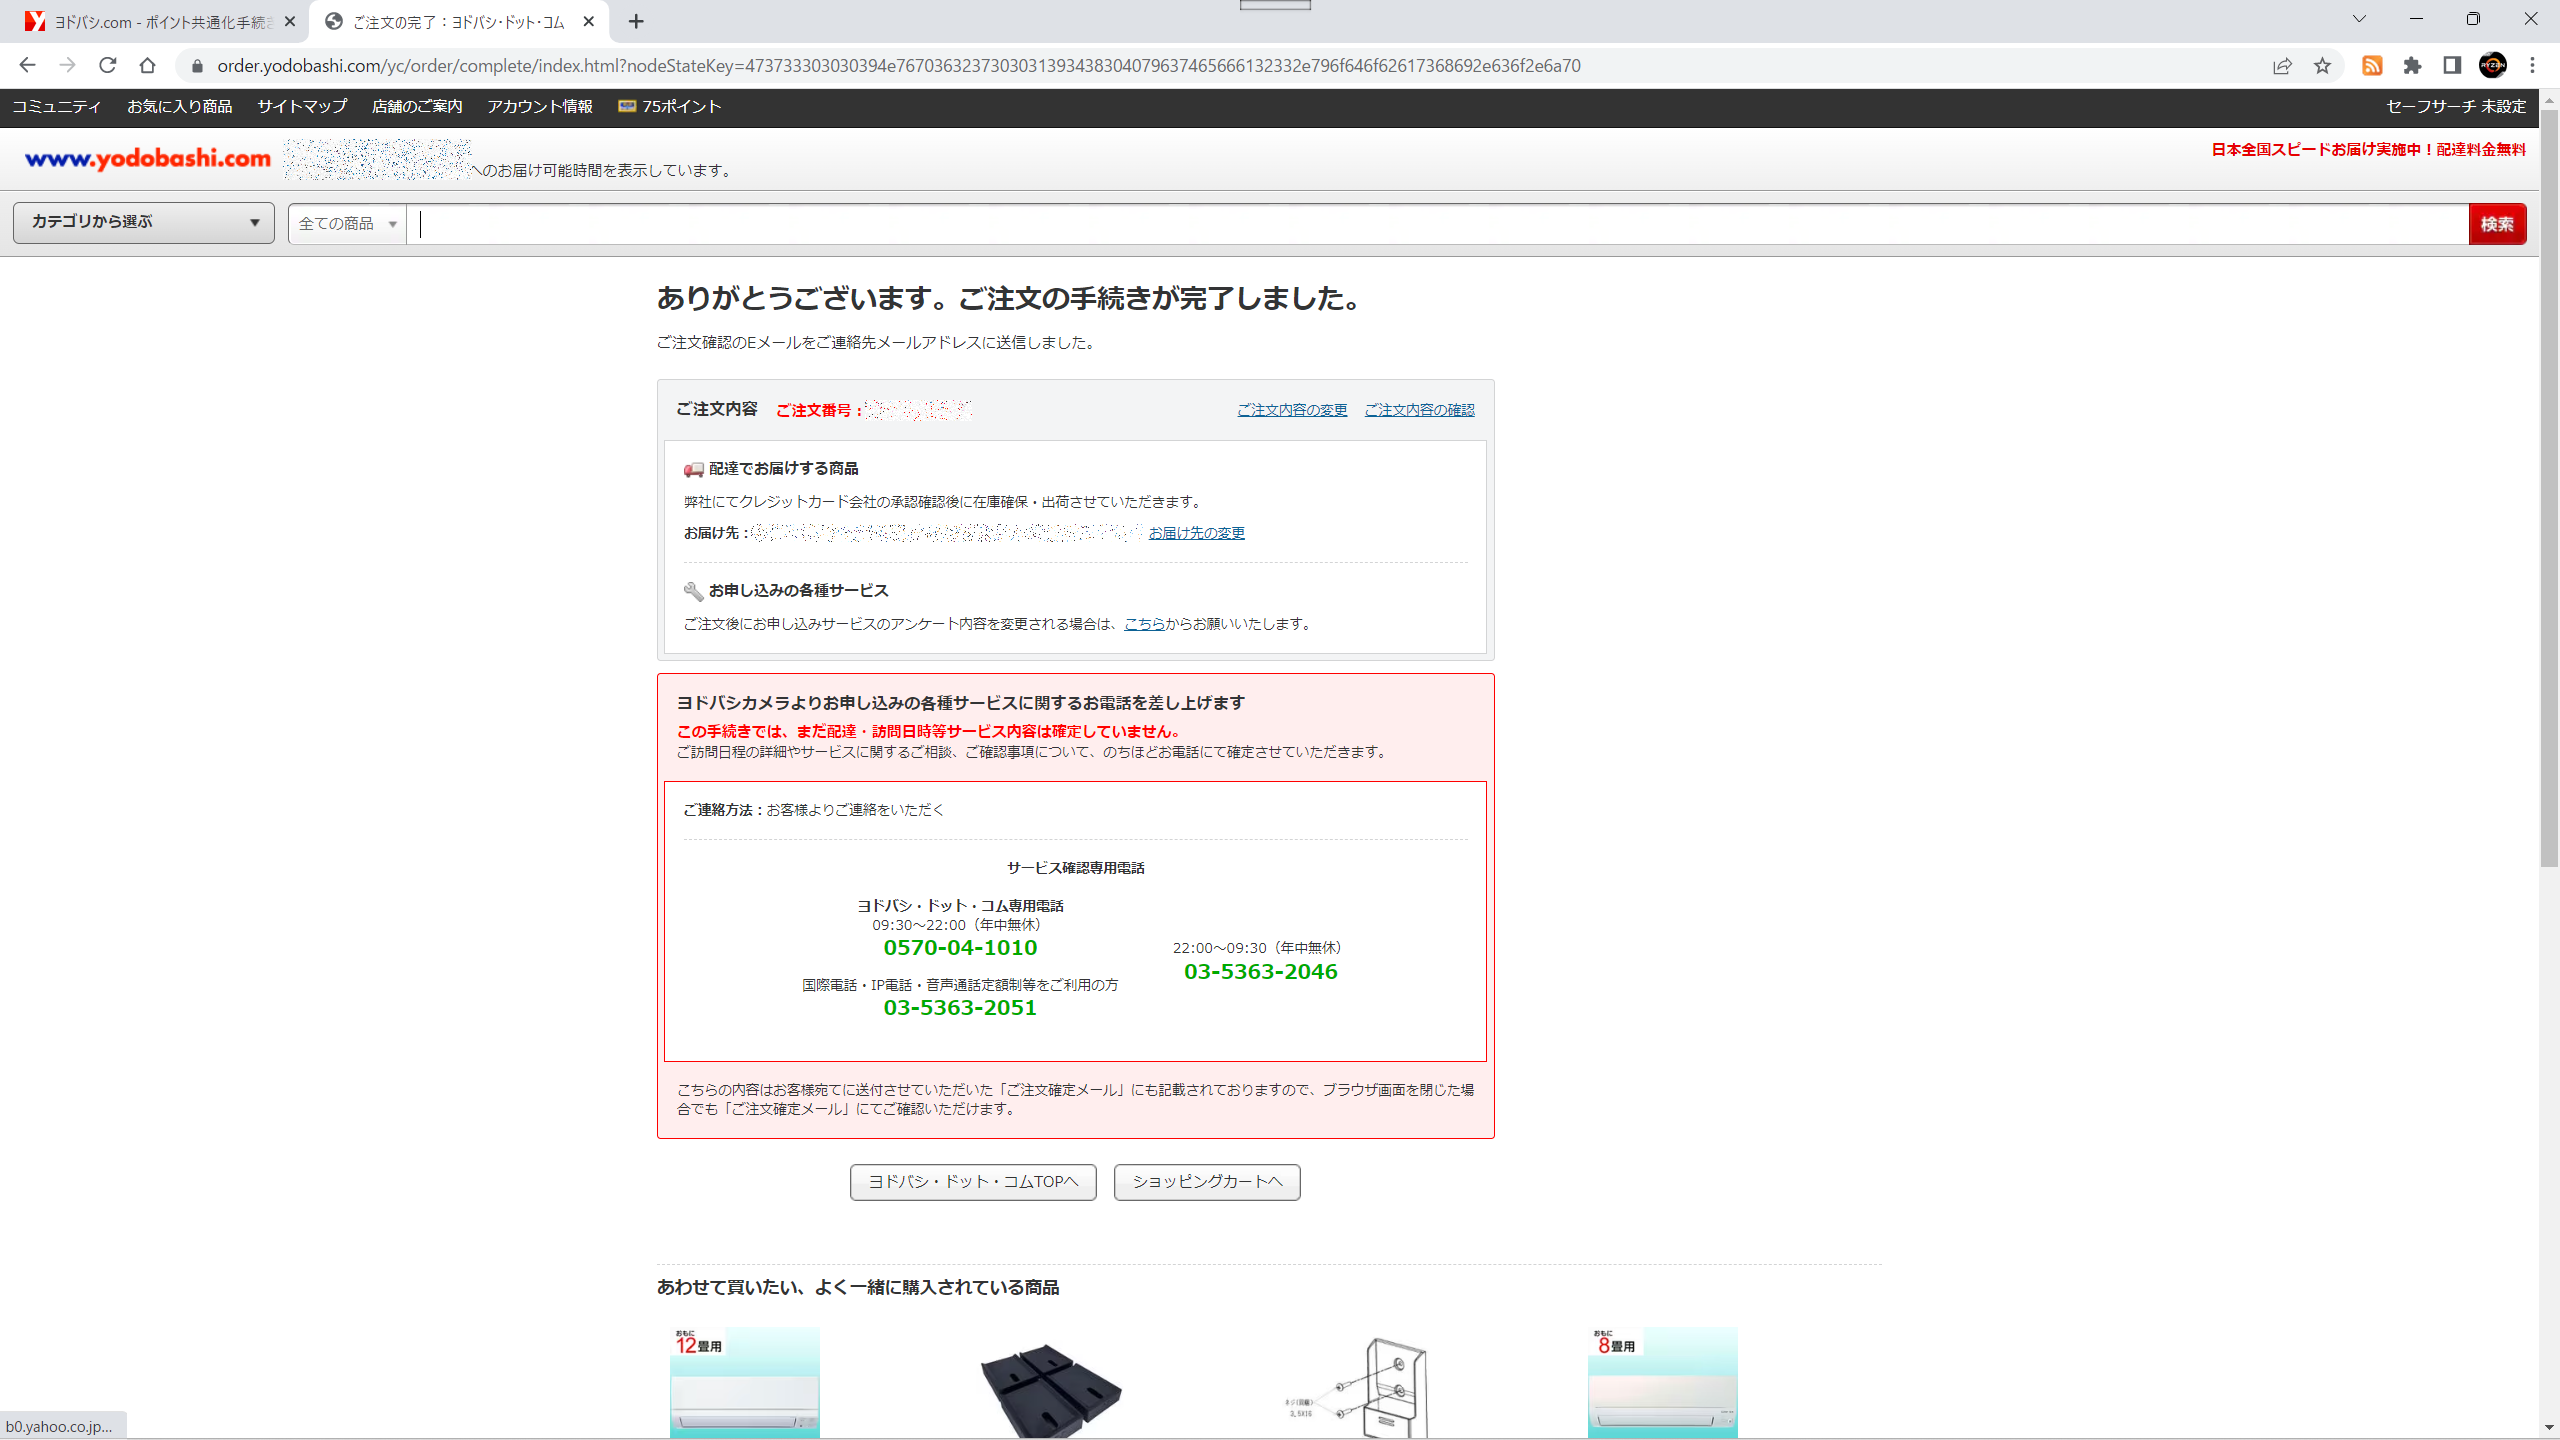Click 日本全国スピードお届け banner text
2560x1440 pixels.
pos(2368,149)
